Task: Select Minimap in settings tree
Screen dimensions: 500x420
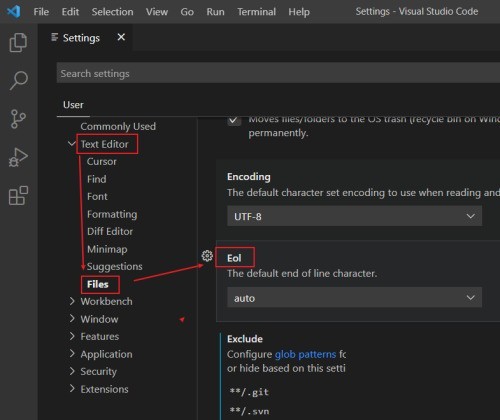Action: (107, 249)
